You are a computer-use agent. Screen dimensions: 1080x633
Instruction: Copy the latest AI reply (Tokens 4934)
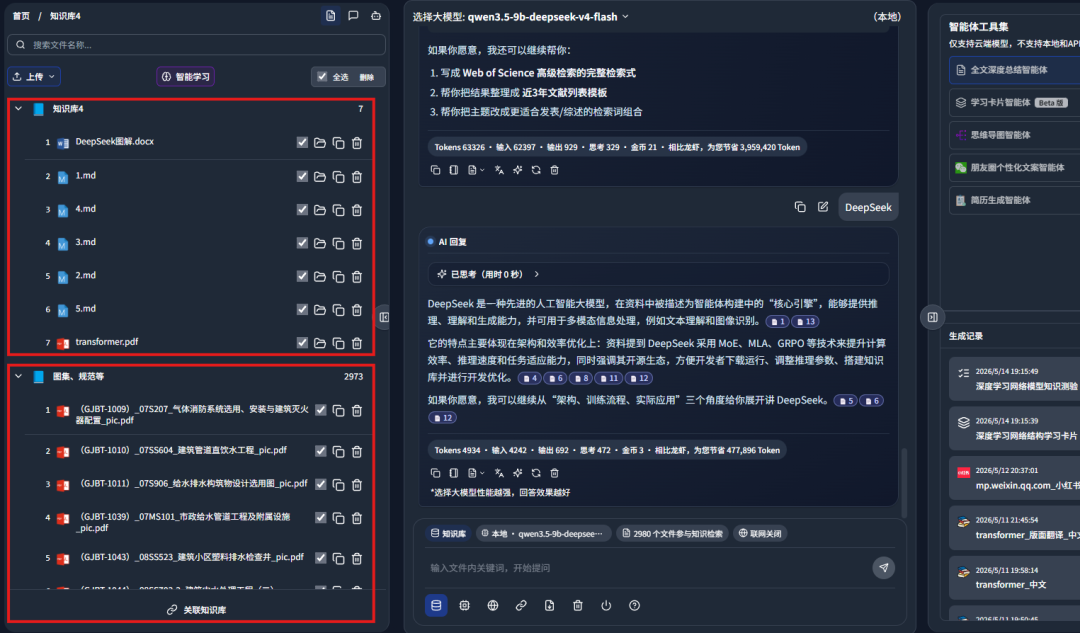[435, 473]
